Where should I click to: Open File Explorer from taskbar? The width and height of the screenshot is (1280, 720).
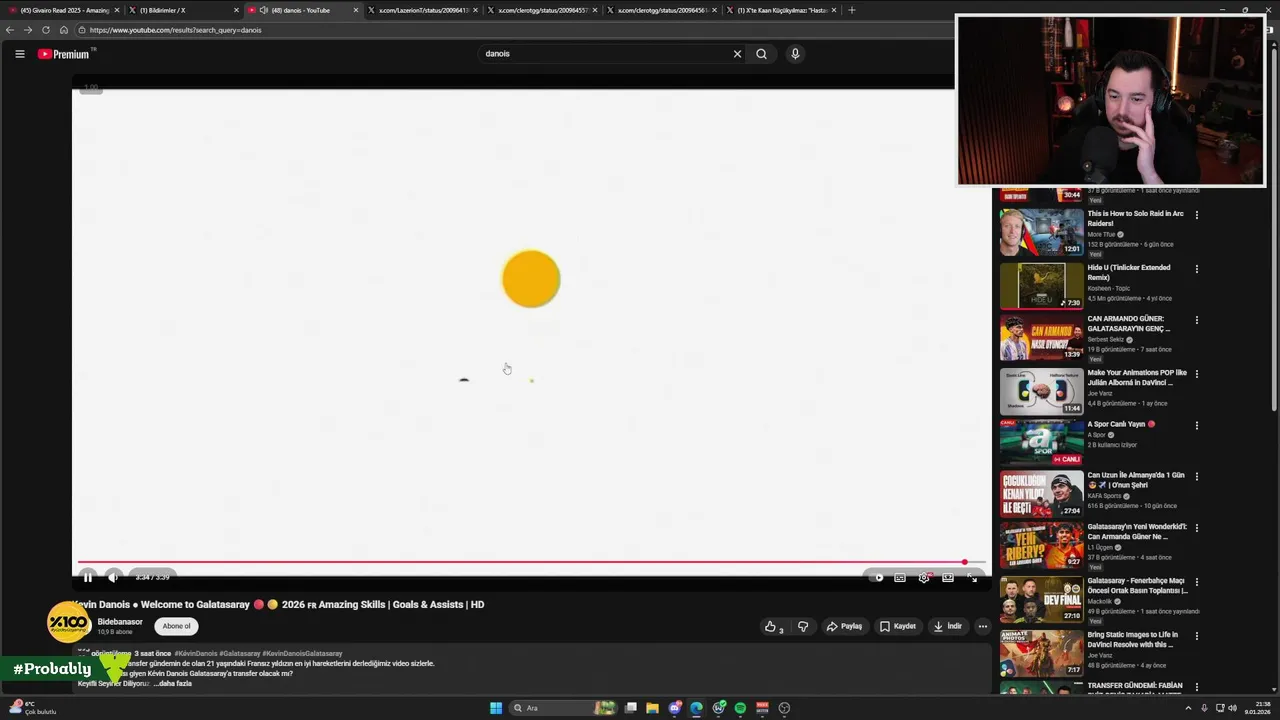[x=652, y=708]
